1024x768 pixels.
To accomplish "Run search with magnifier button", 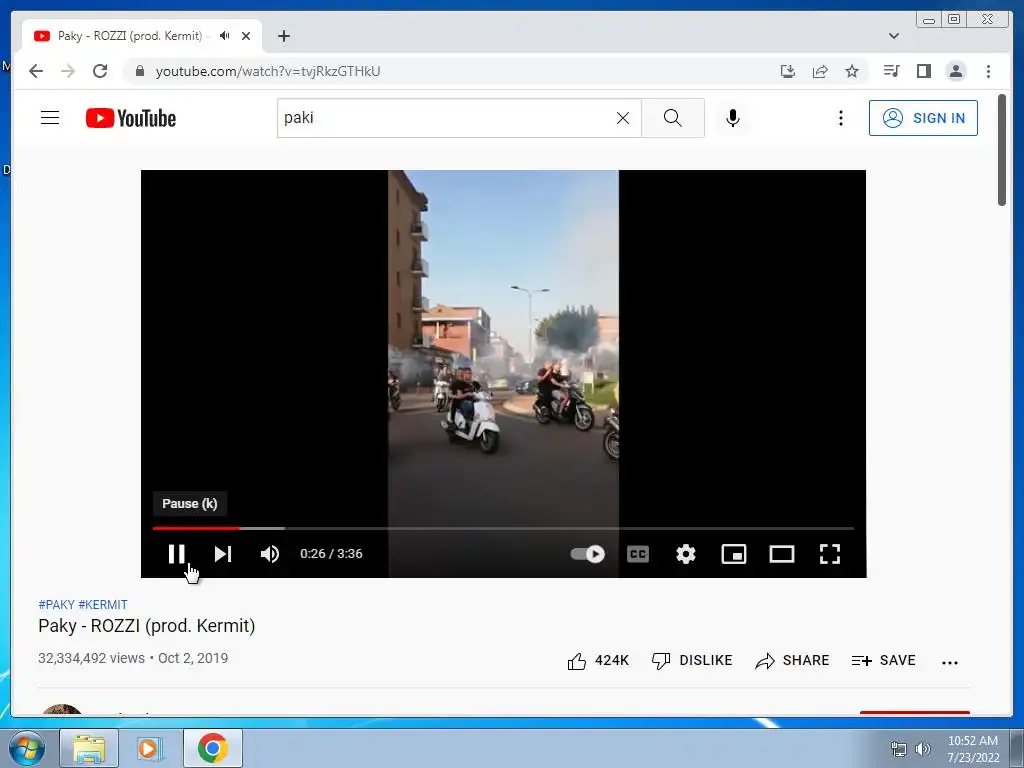I will [x=673, y=118].
